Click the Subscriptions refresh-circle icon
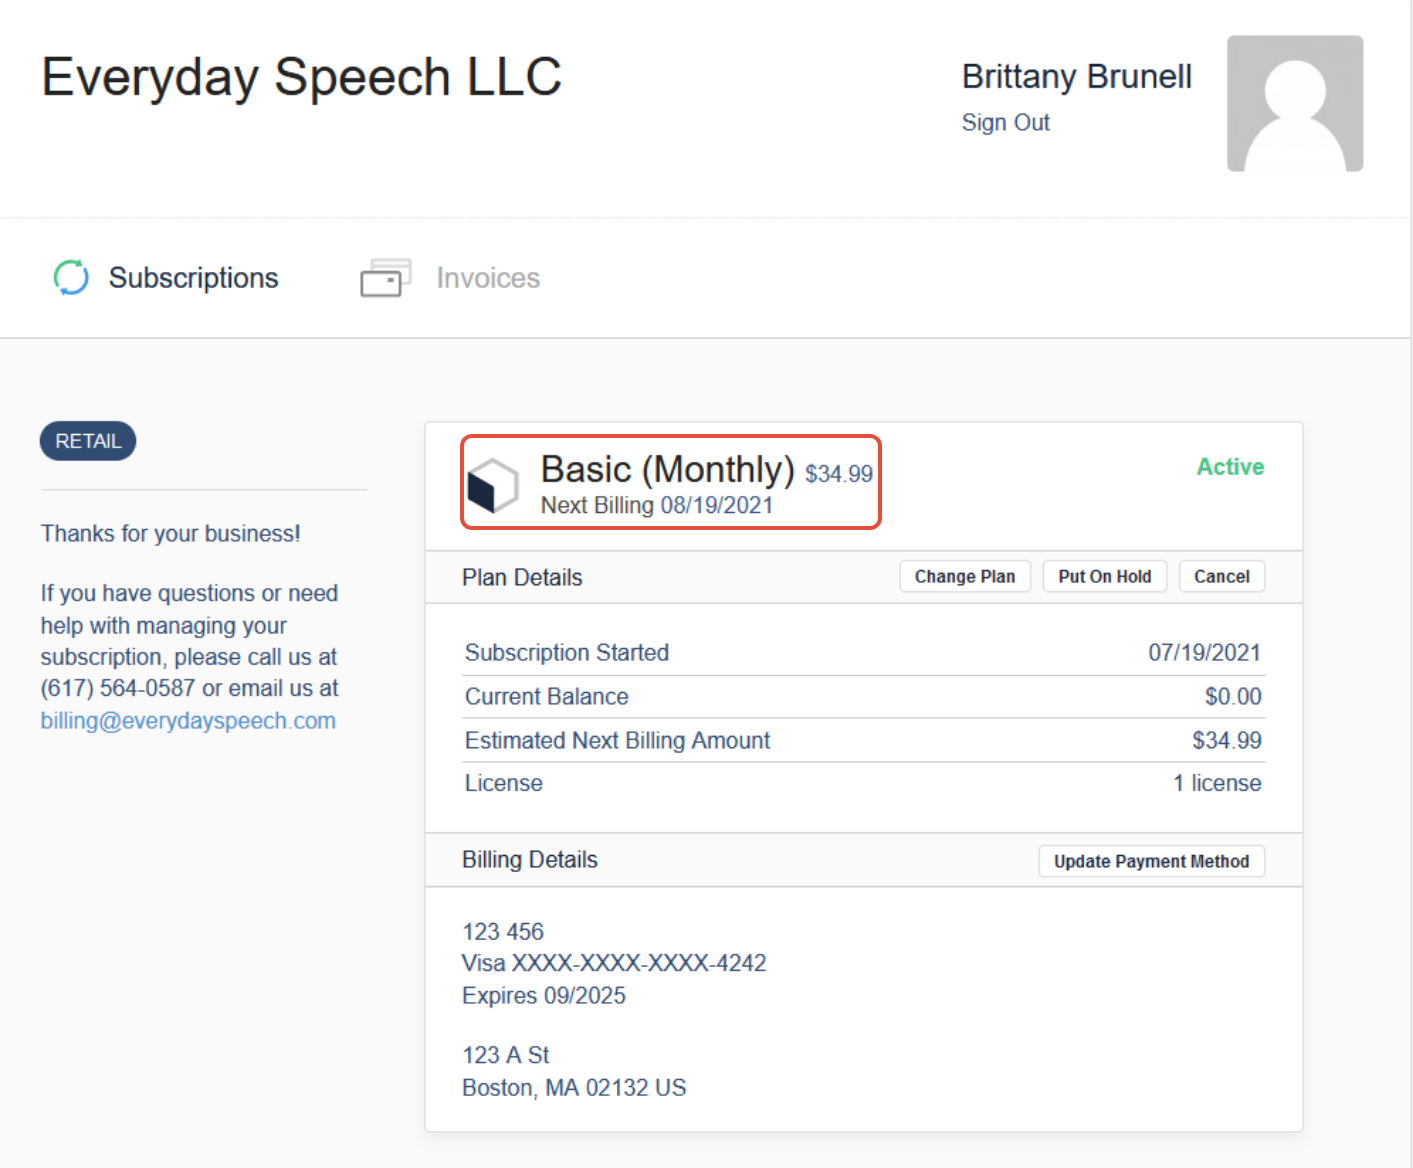The image size is (1413, 1168). pyautogui.click(x=71, y=277)
